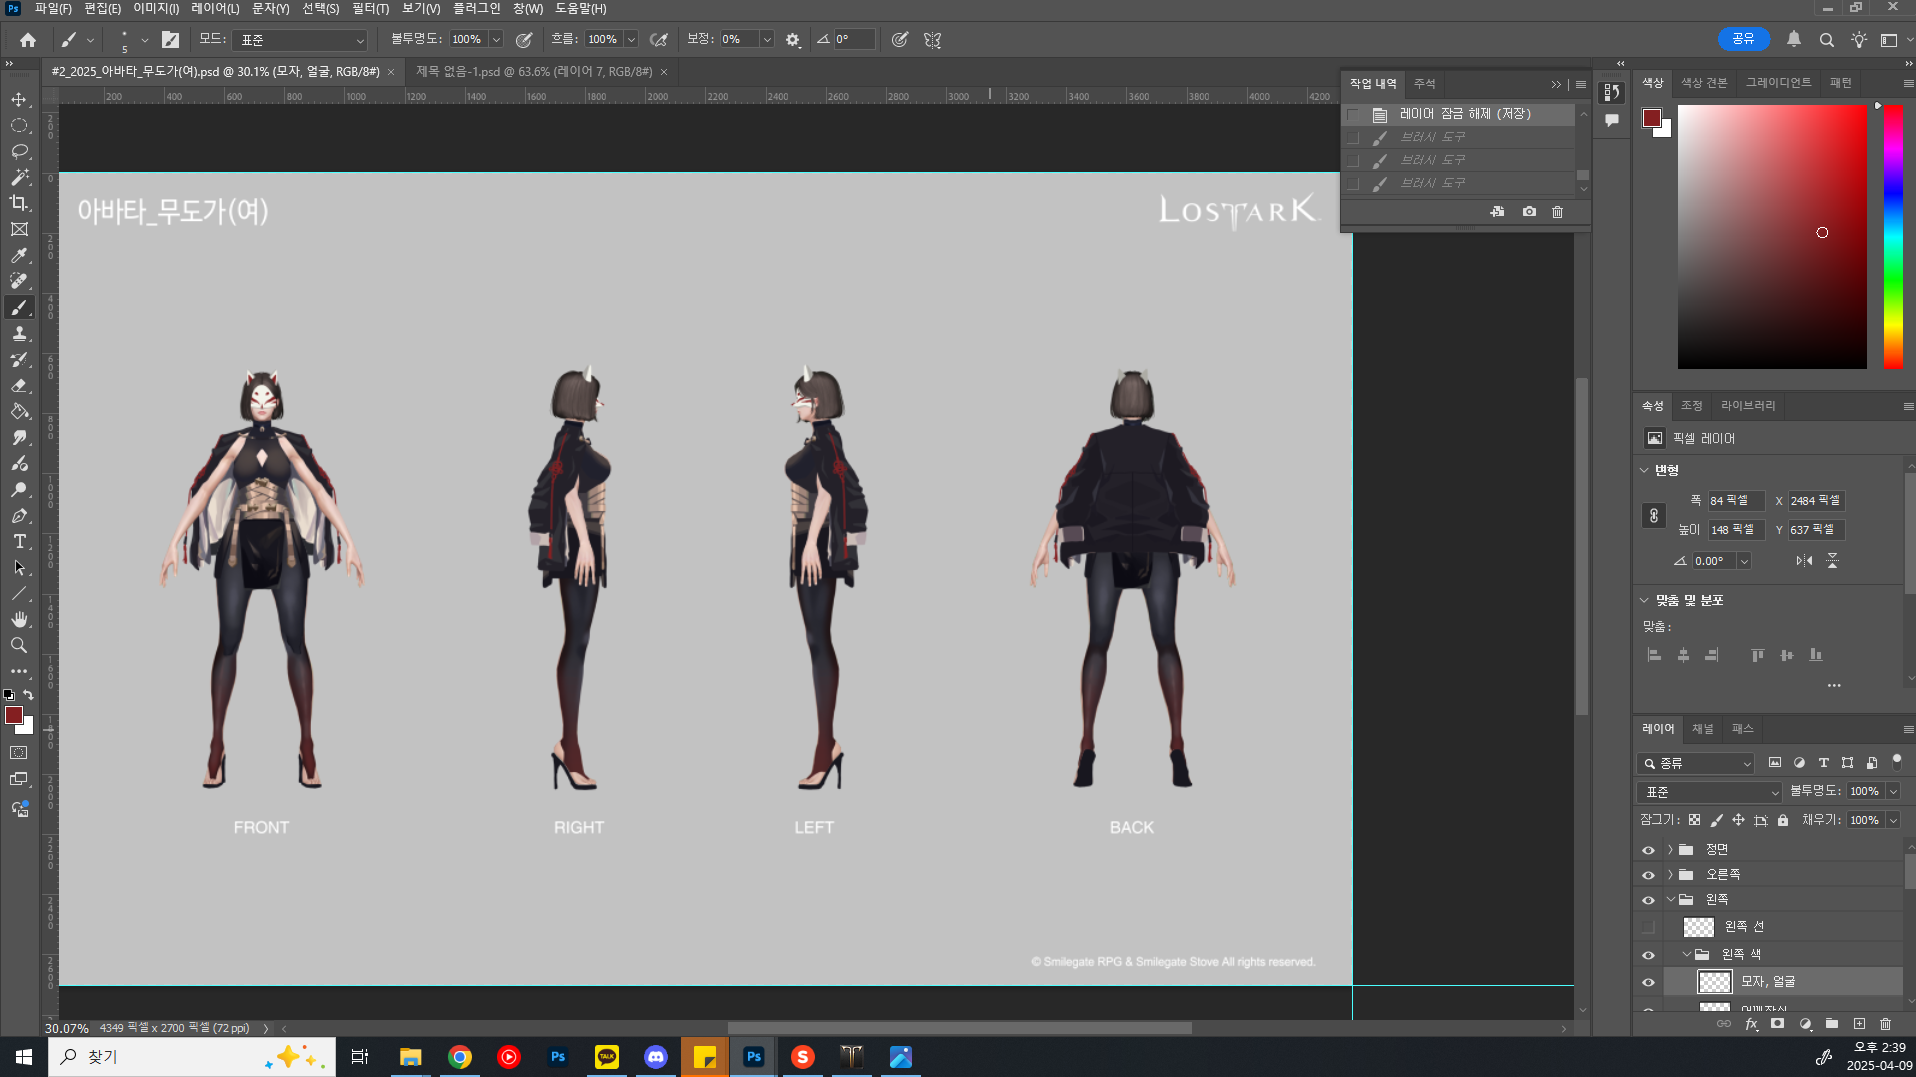Open 불투명도 dropdown in options bar
This screenshot has height=1077, width=1916.
click(496, 40)
